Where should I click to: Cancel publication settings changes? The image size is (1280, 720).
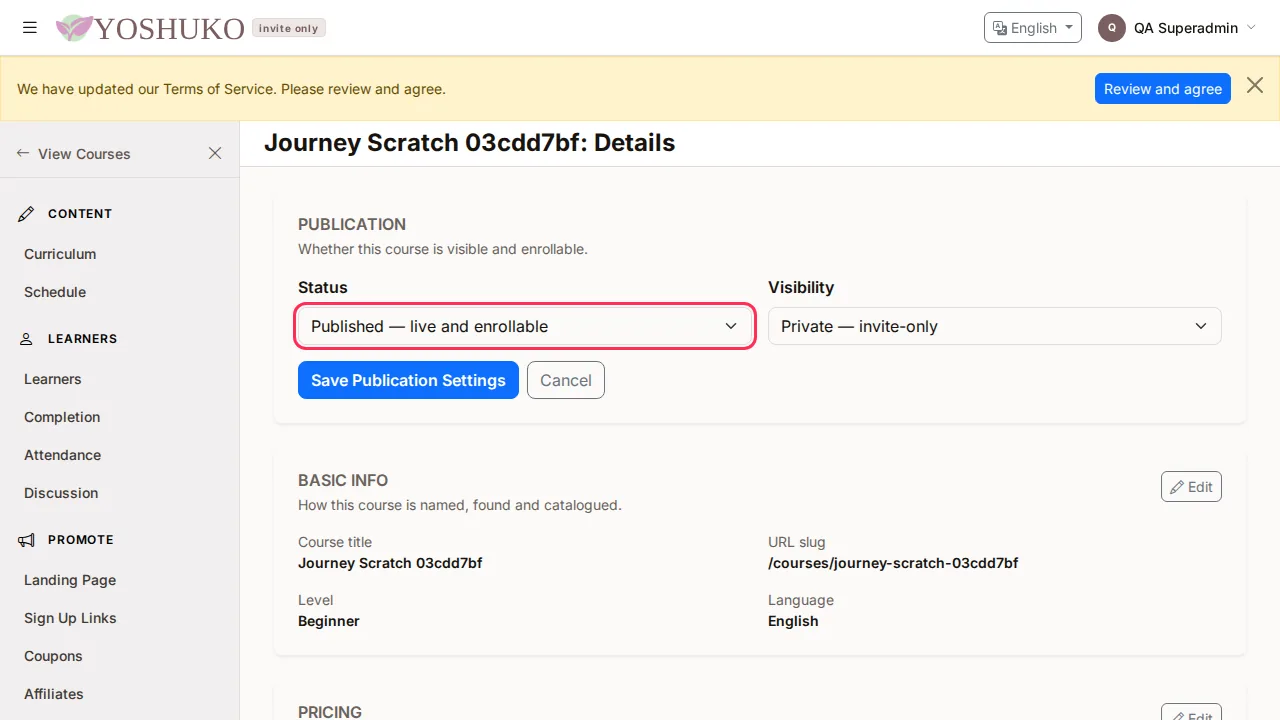pyautogui.click(x=566, y=380)
